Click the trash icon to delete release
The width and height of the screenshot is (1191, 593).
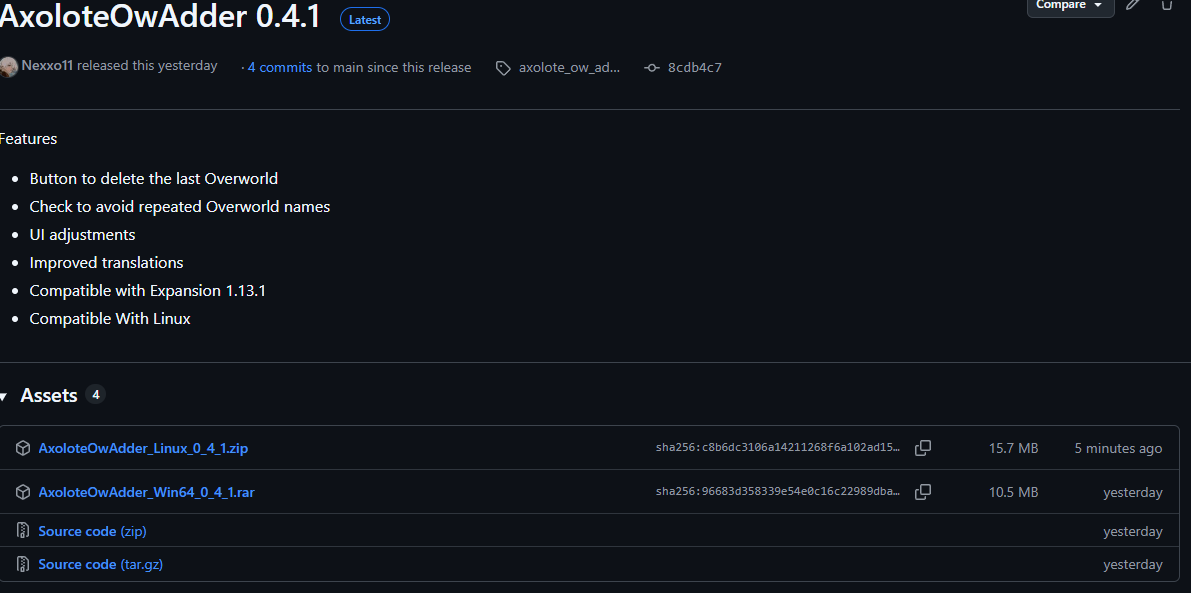[x=1166, y=5]
